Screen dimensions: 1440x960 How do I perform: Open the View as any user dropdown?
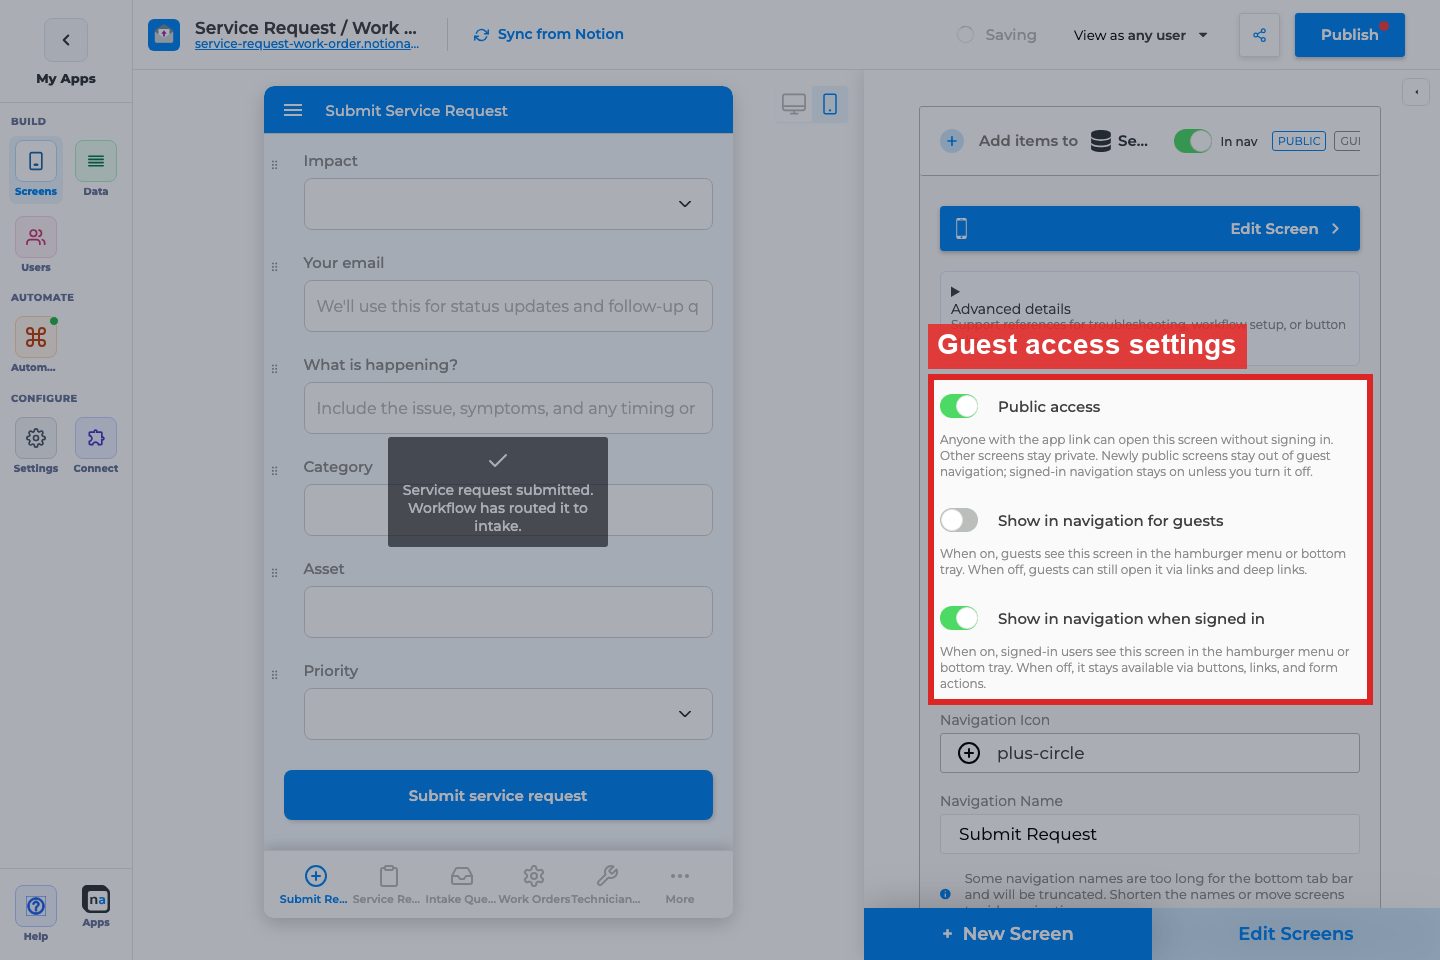pyautogui.click(x=1141, y=35)
